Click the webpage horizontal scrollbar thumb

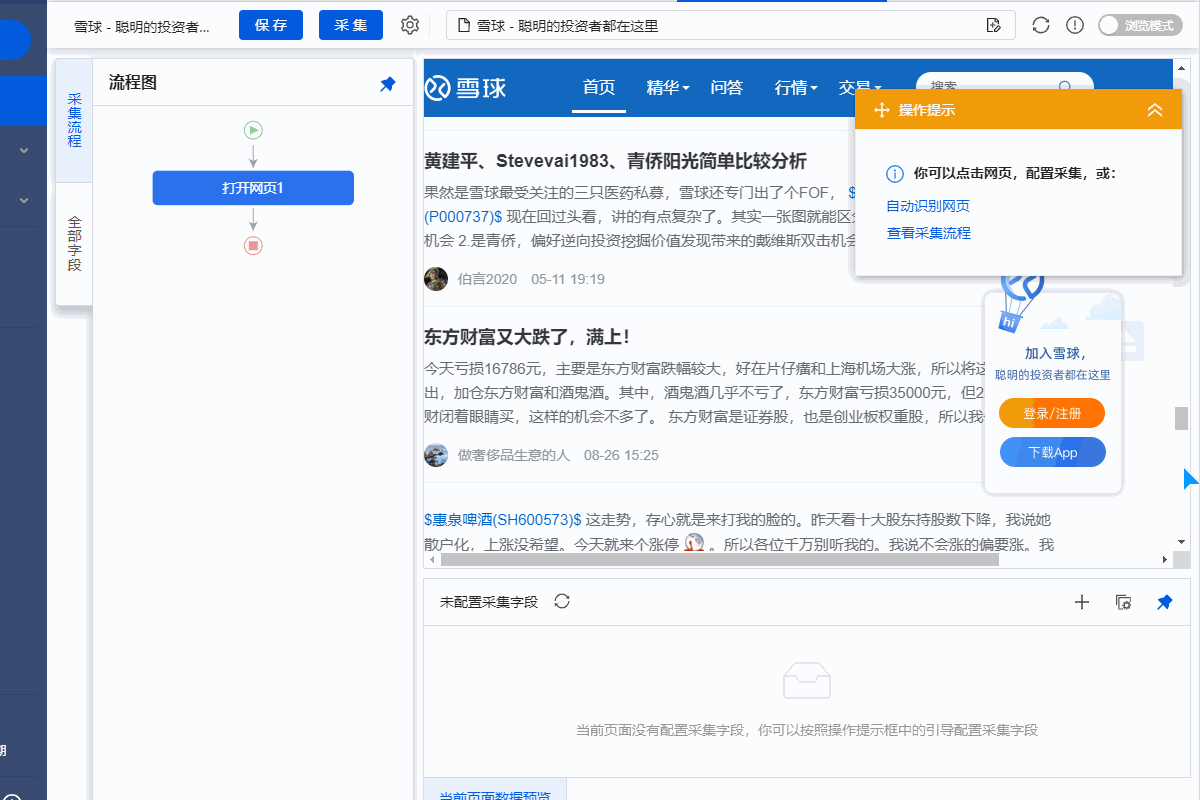(x=720, y=560)
